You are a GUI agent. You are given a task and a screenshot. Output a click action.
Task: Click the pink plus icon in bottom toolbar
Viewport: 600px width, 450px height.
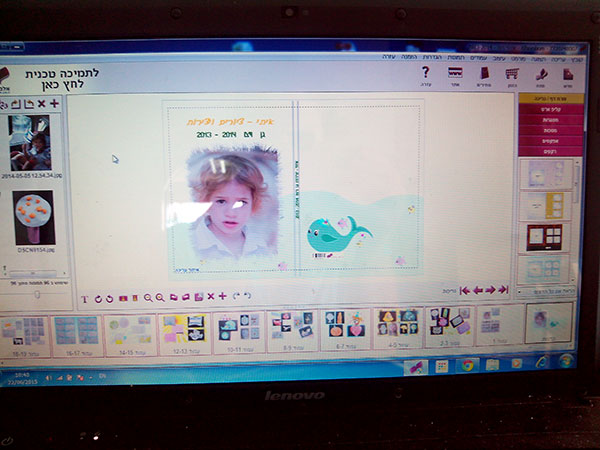click(222, 296)
